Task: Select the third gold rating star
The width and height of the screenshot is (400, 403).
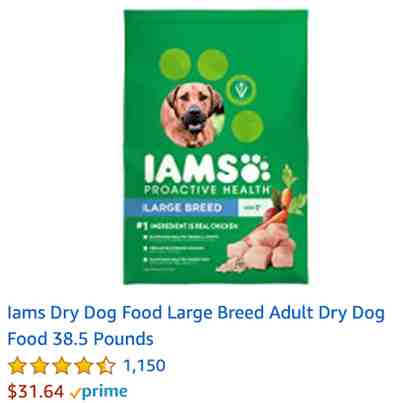Action: (62, 366)
